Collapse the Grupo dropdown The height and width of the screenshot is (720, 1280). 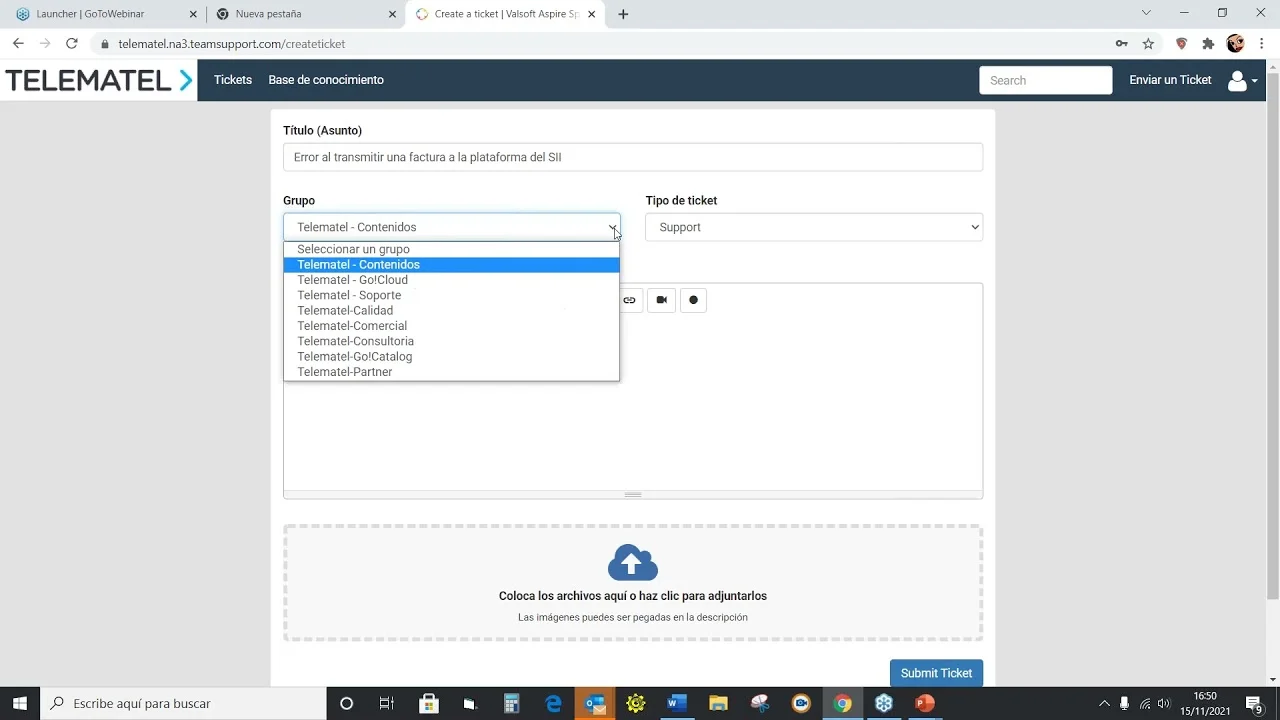pyautogui.click(x=452, y=227)
